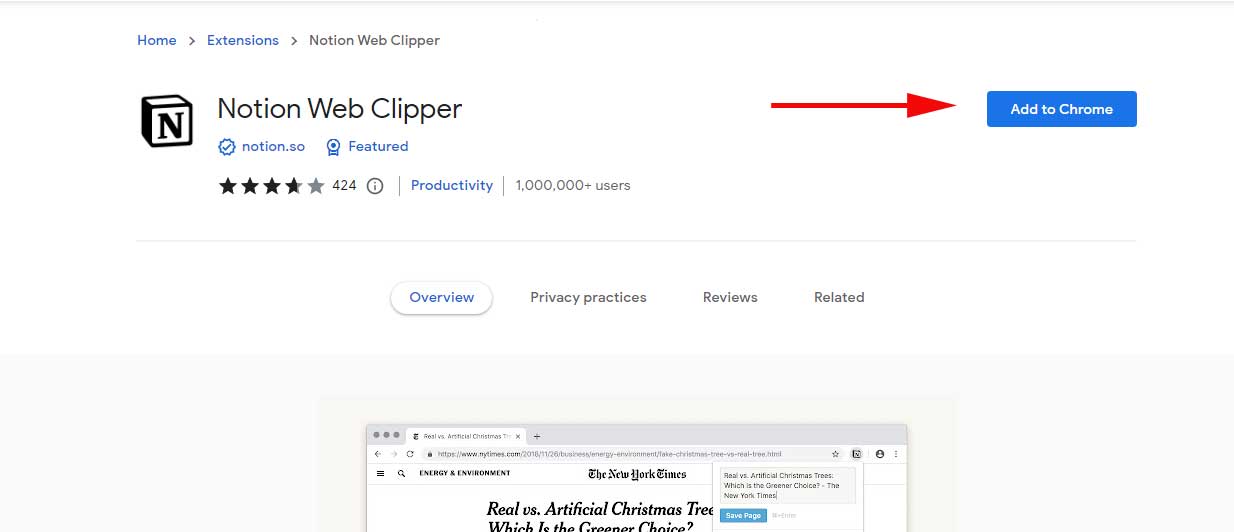Open the Related tab

[x=839, y=297]
